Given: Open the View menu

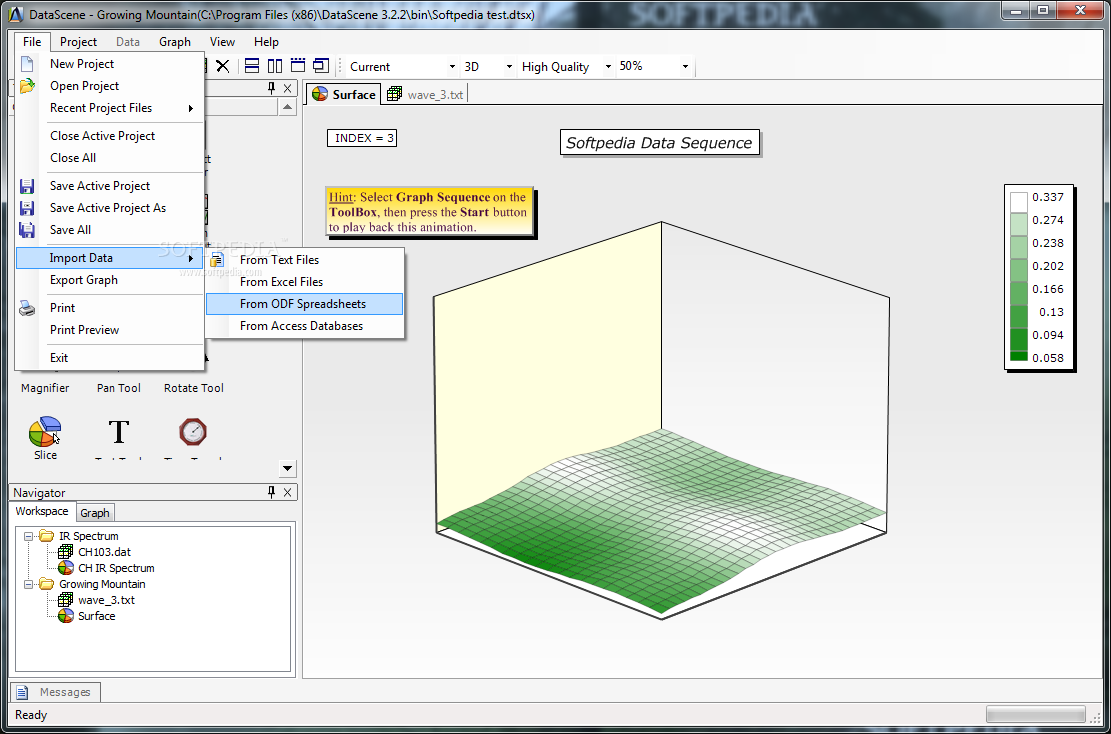Looking at the screenshot, I should (x=222, y=42).
